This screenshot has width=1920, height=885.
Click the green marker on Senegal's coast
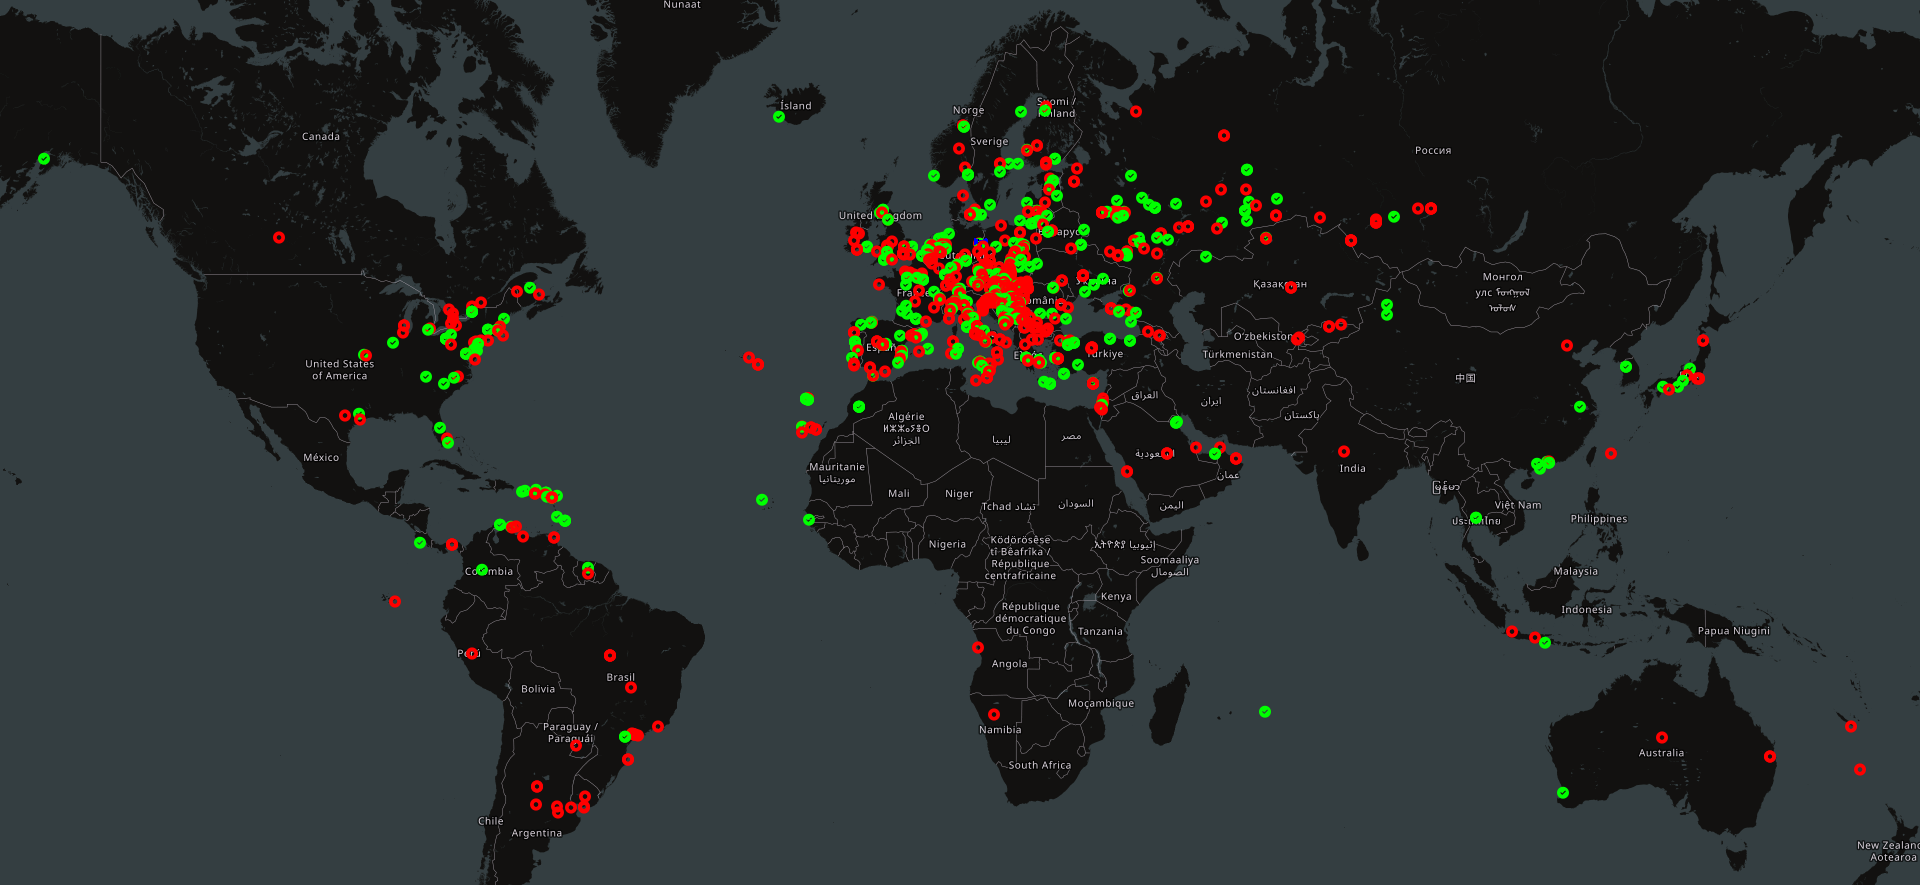pos(809,519)
